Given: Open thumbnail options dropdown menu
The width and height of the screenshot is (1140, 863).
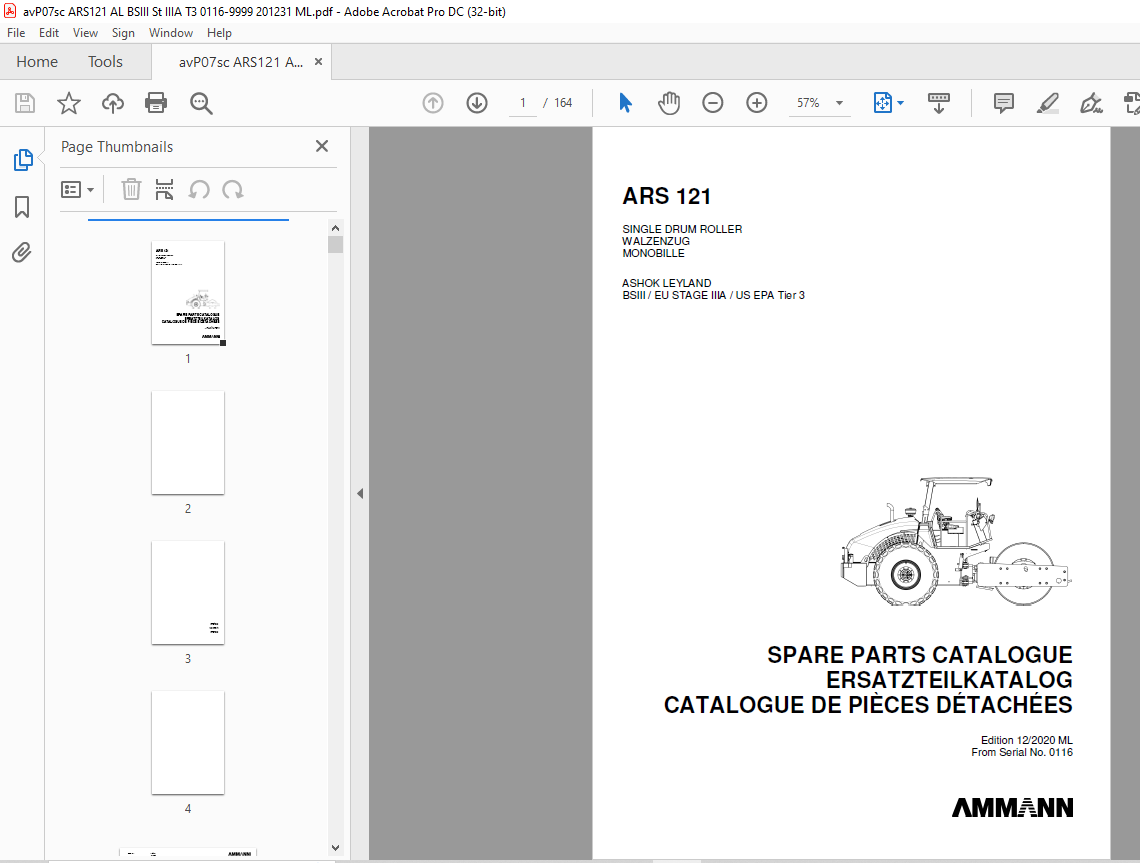Looking at the screenshot, I should (x=78, y=190).
